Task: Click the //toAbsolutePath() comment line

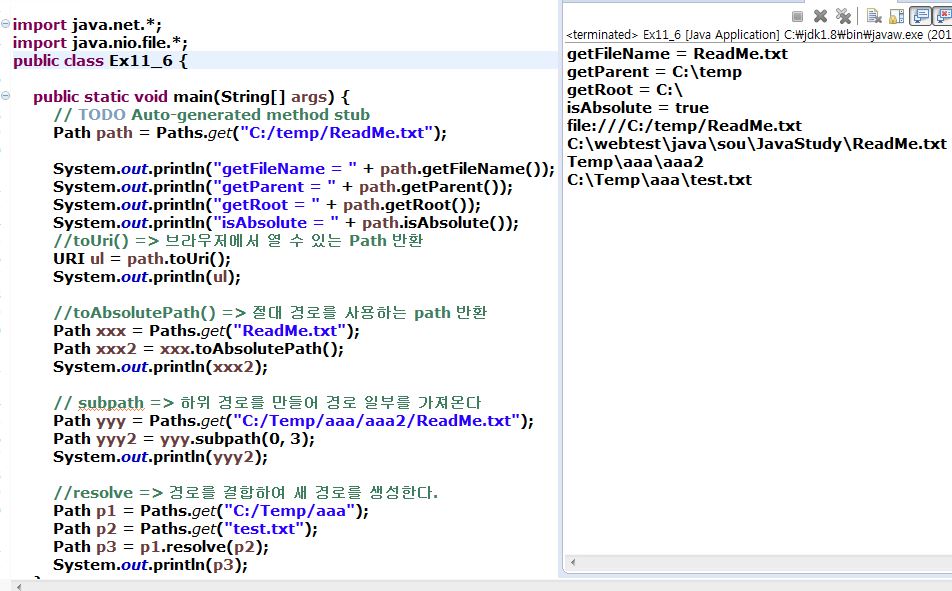Action: (x=270, y=313)
